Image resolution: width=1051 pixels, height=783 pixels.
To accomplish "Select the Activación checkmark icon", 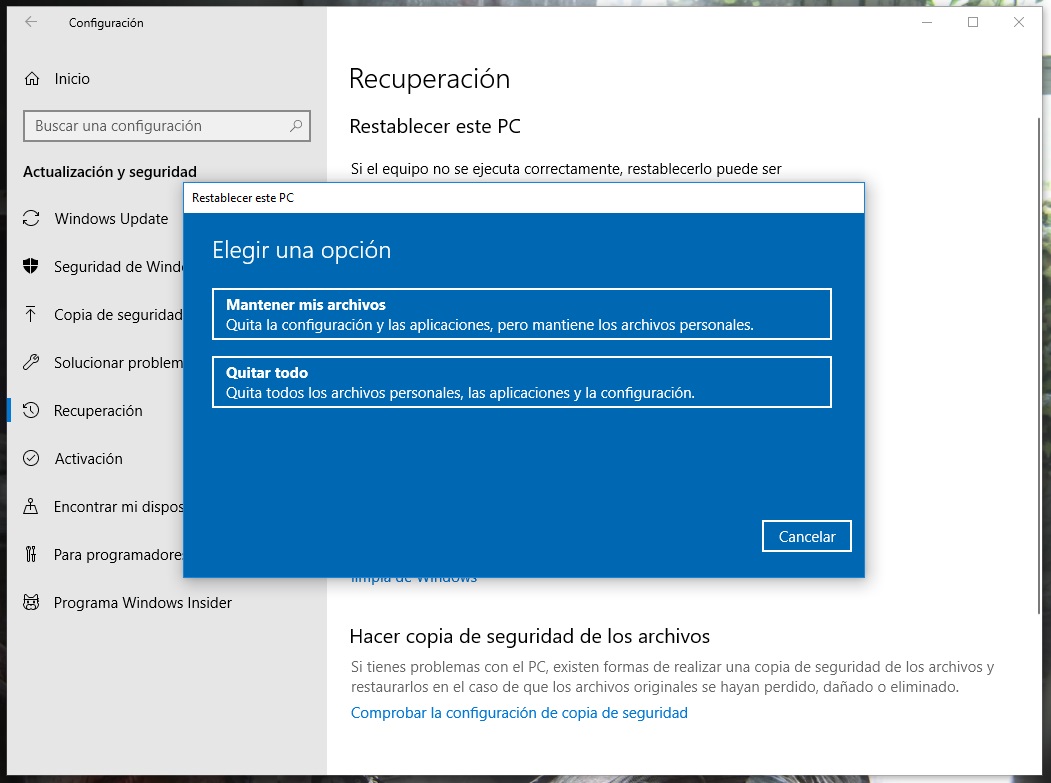I will point(32,458).
